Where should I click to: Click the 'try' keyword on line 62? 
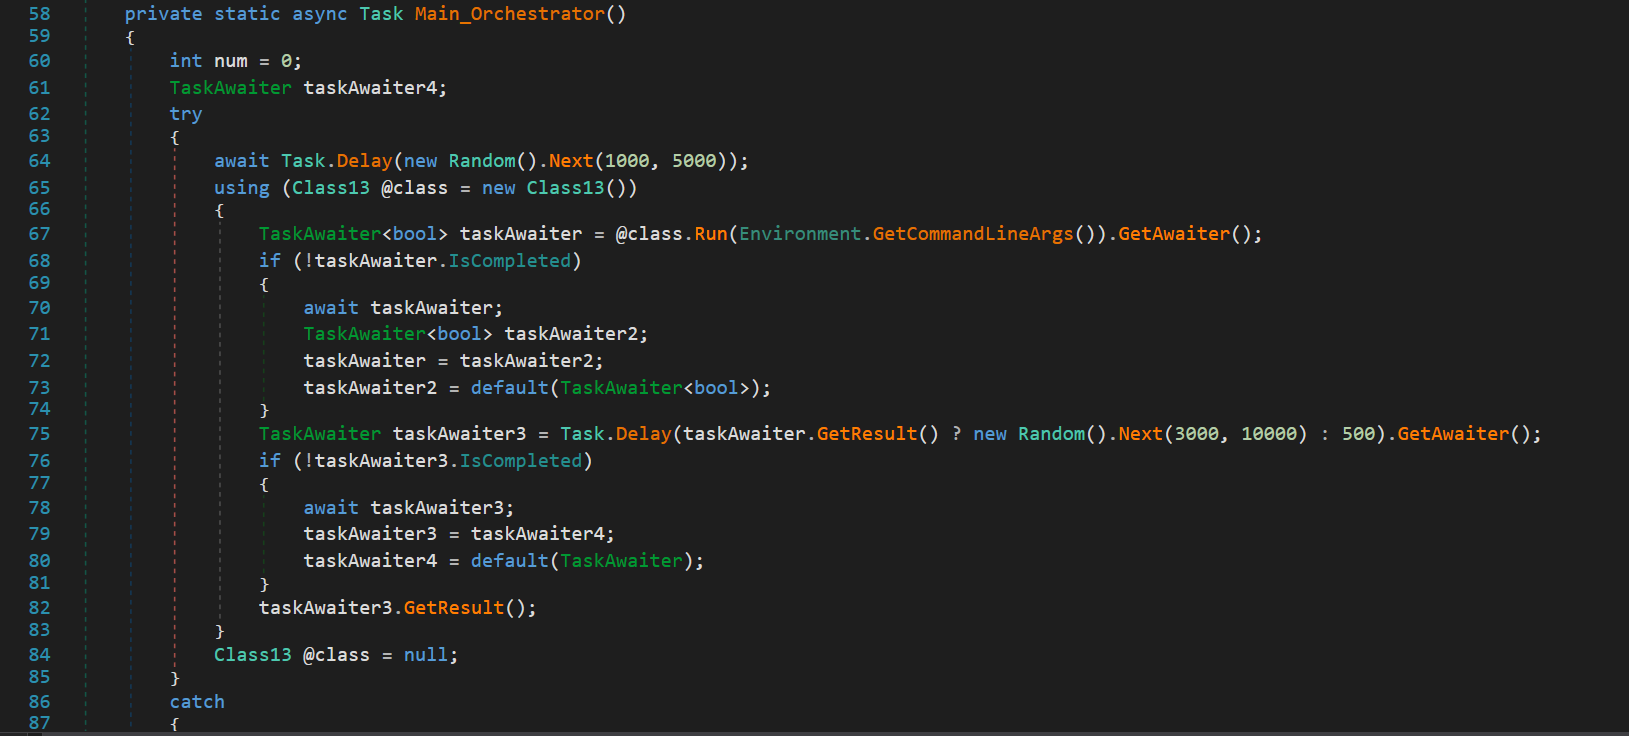186,114
